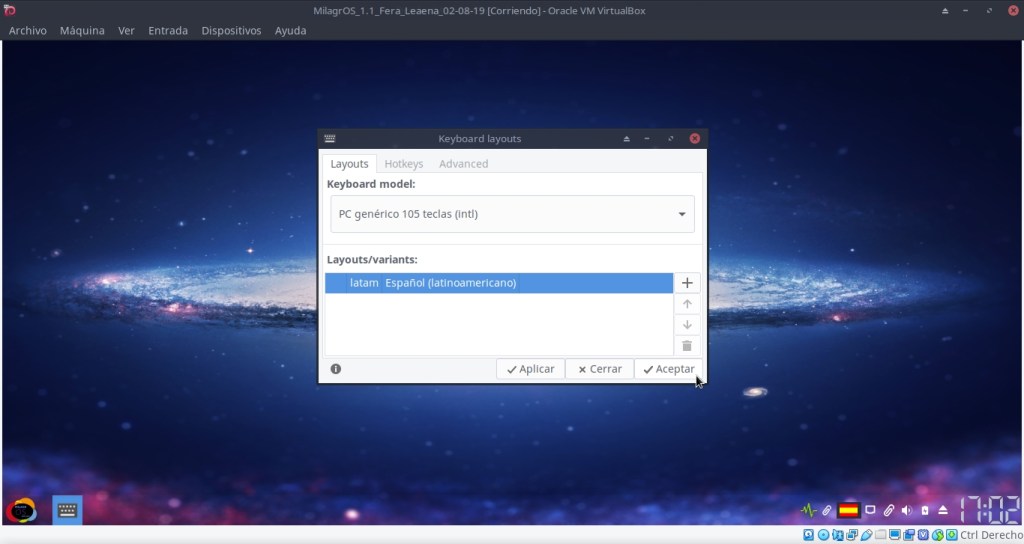Click the green system monitor tray icon
1024x544 pixels.
(x=808, y=510)
